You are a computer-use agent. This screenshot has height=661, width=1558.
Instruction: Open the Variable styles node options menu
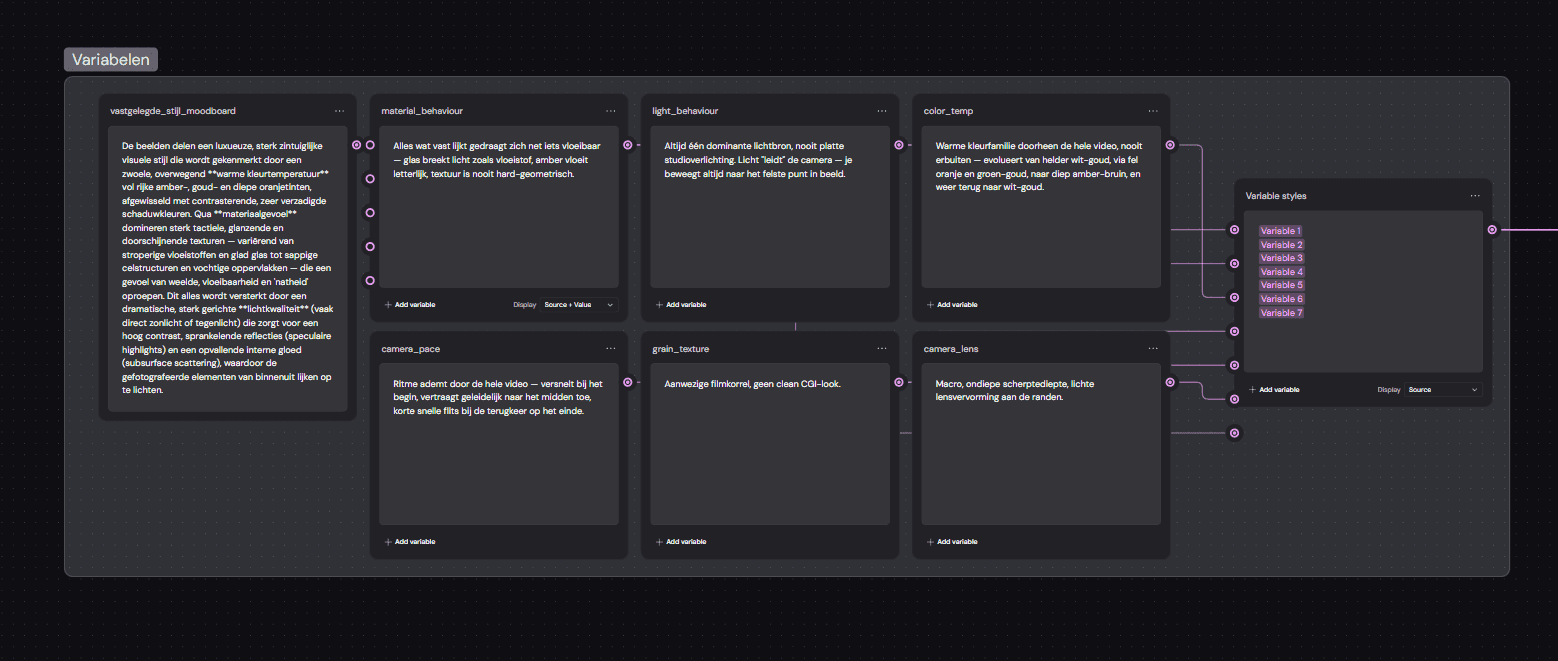pyautogui.click(x=1475, y=196)
